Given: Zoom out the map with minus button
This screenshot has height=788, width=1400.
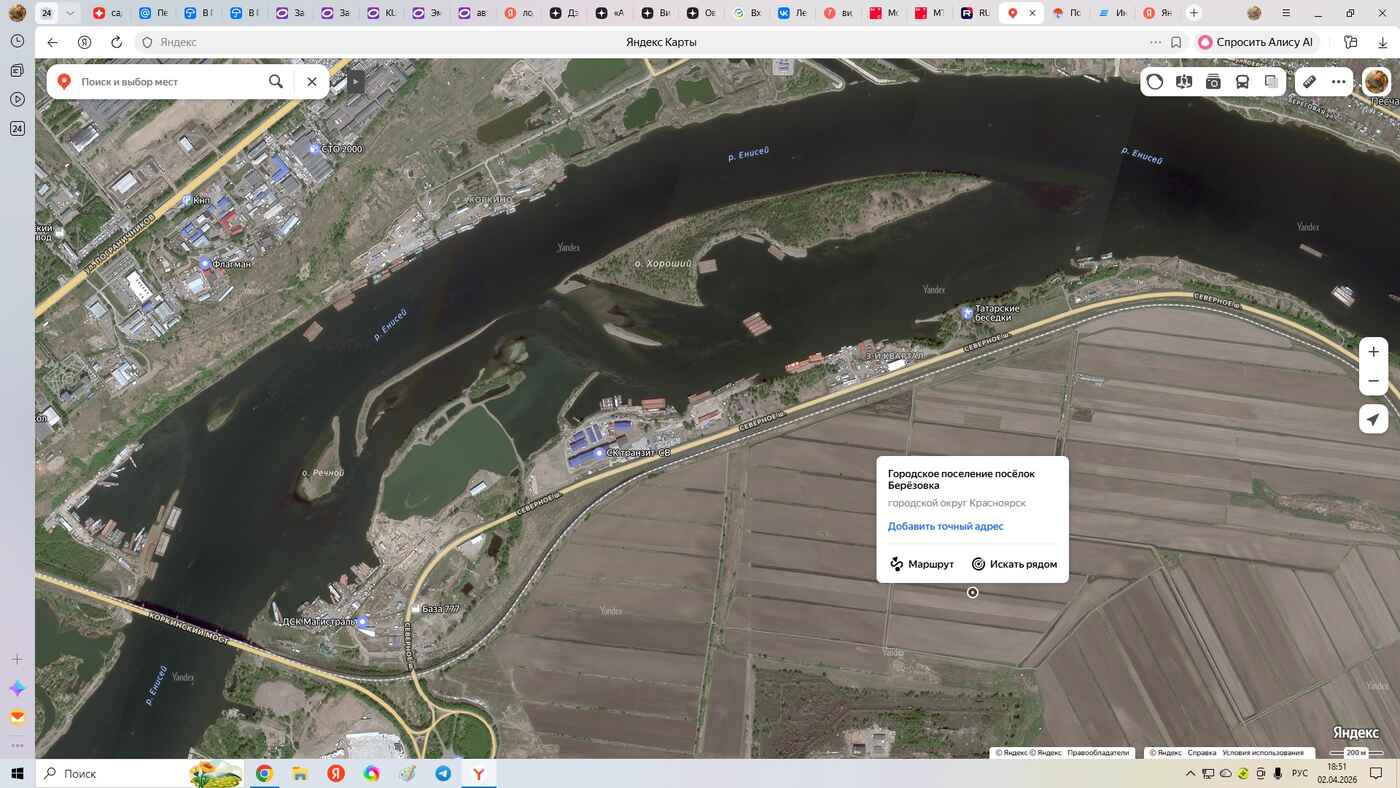Looking at the screenshot, I should pos(1373,381).
